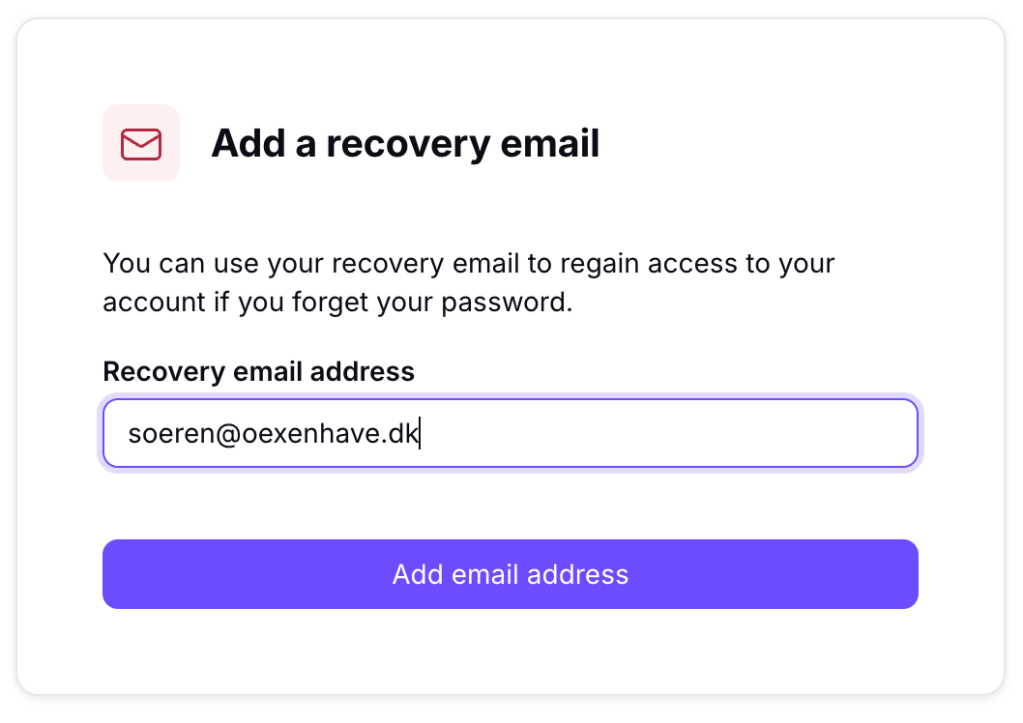Focus the Recovery email address input field
1023x723 pixels.
510,433
